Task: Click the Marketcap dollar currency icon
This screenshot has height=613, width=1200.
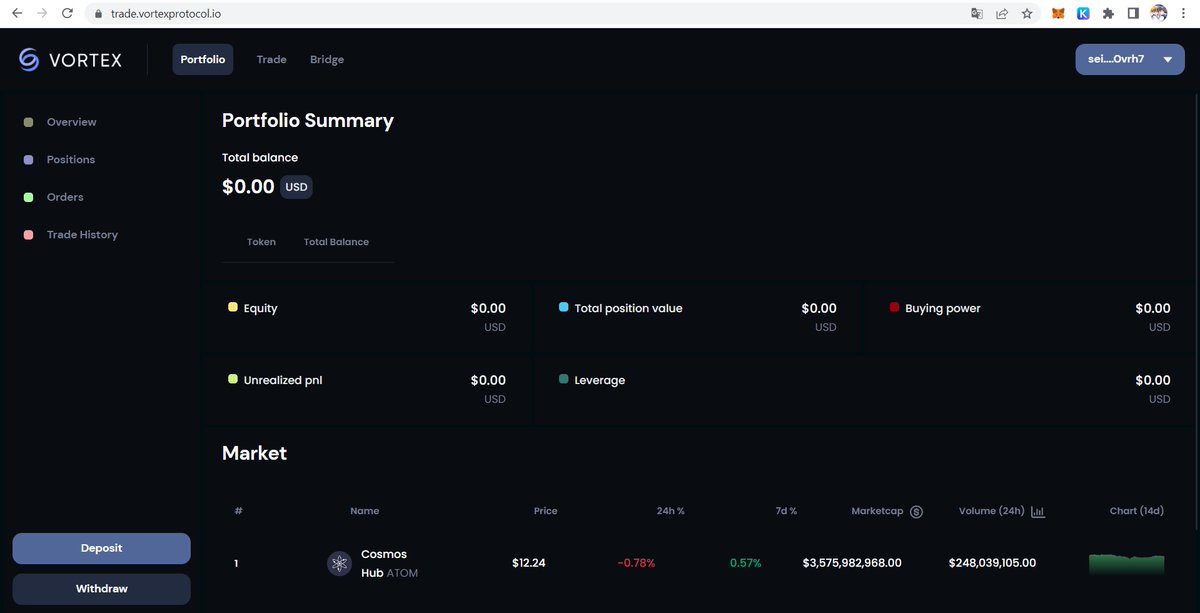Action: 916,511
